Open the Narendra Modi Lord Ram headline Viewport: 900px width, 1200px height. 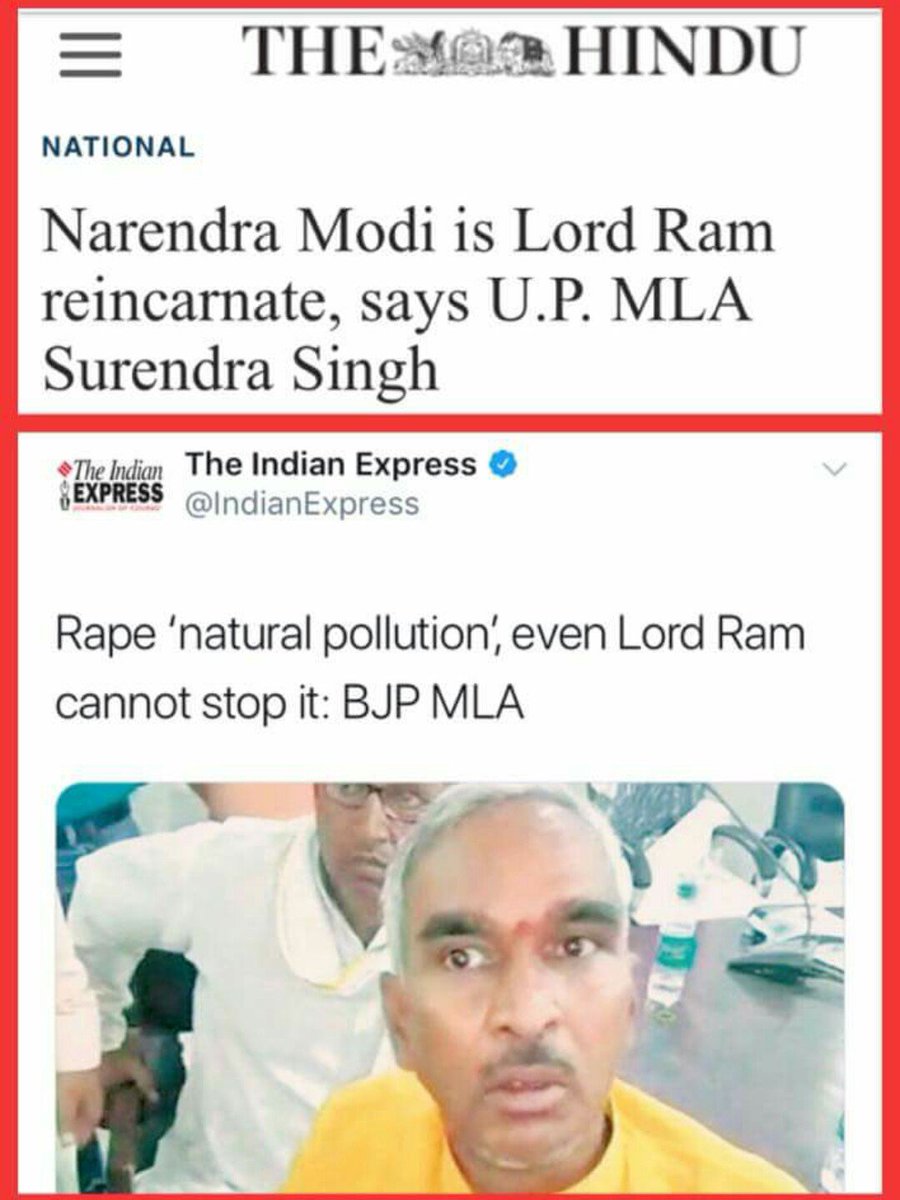(410, 303)
